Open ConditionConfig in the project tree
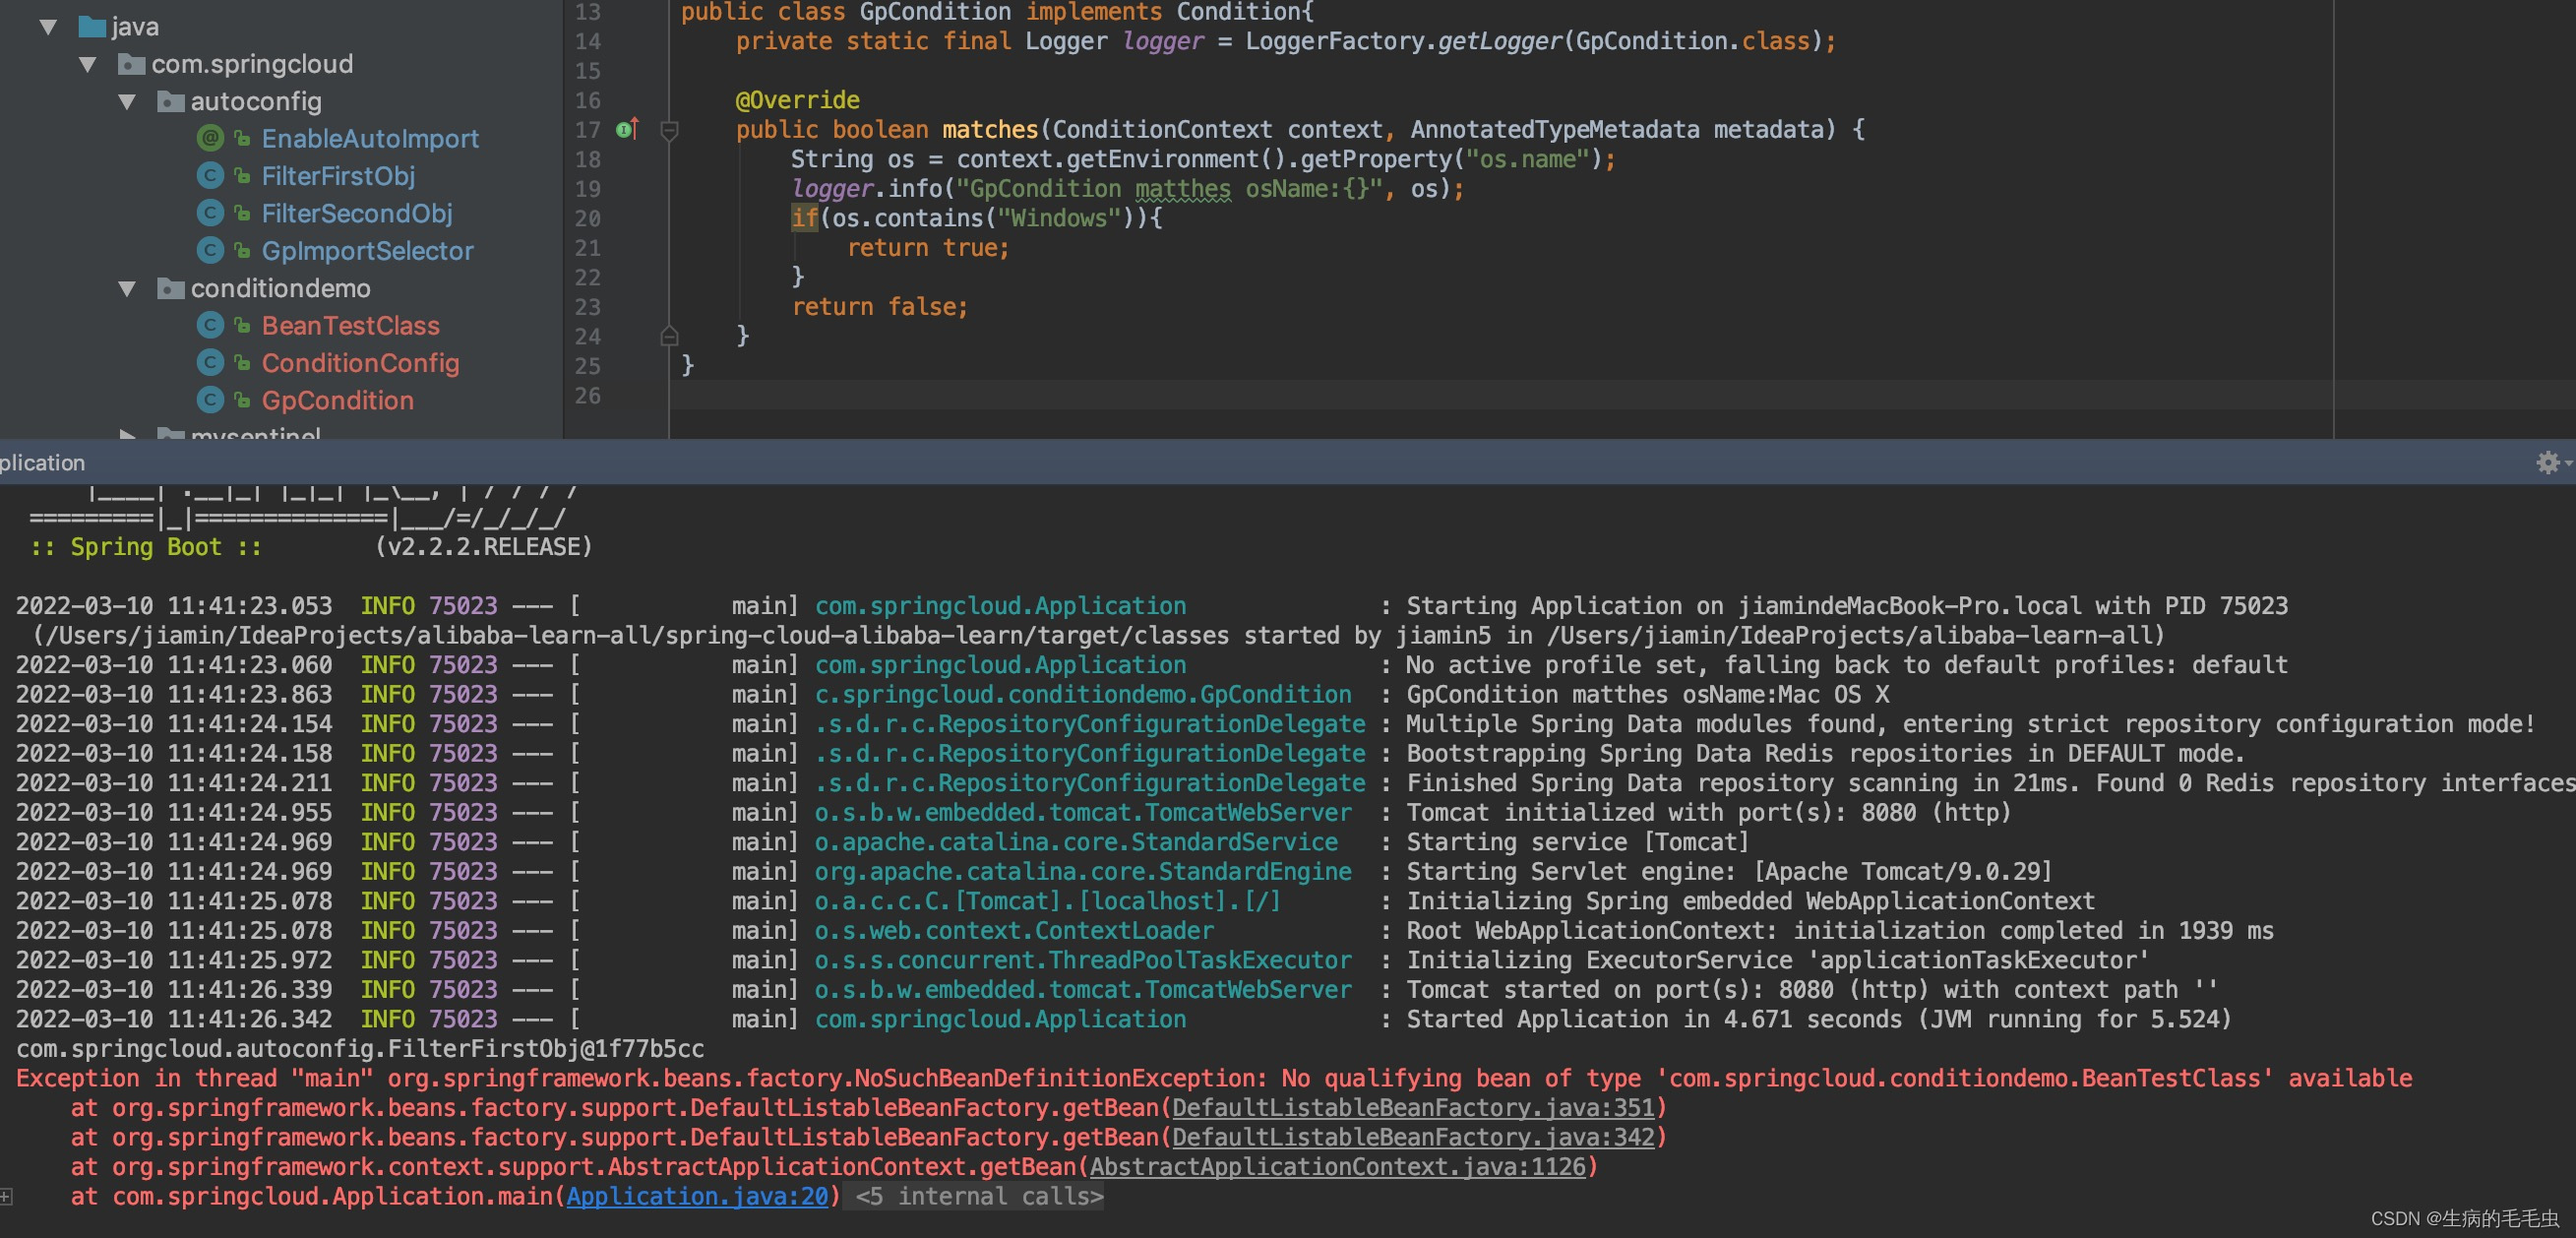Image resolution: width=2576 pixels, height=1238 pixels. click(x=360, y=363)
